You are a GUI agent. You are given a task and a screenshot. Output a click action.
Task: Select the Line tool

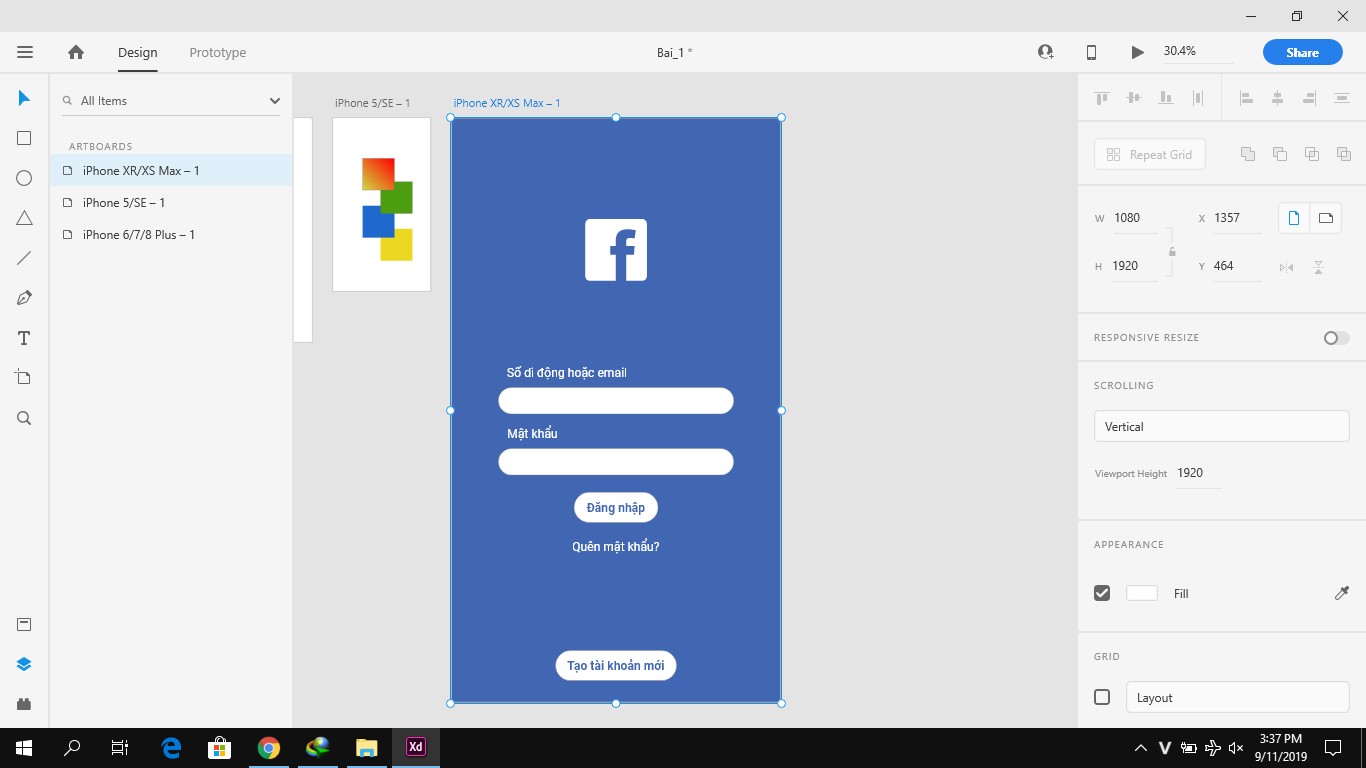pyautogui.click(x=24, y=258)
